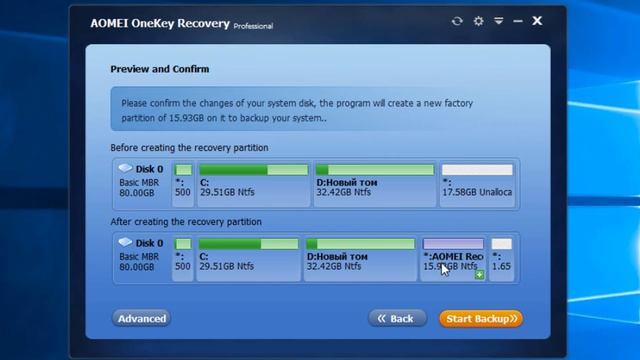Close the AOMEI OneKey Recovery window

point(537,20)
